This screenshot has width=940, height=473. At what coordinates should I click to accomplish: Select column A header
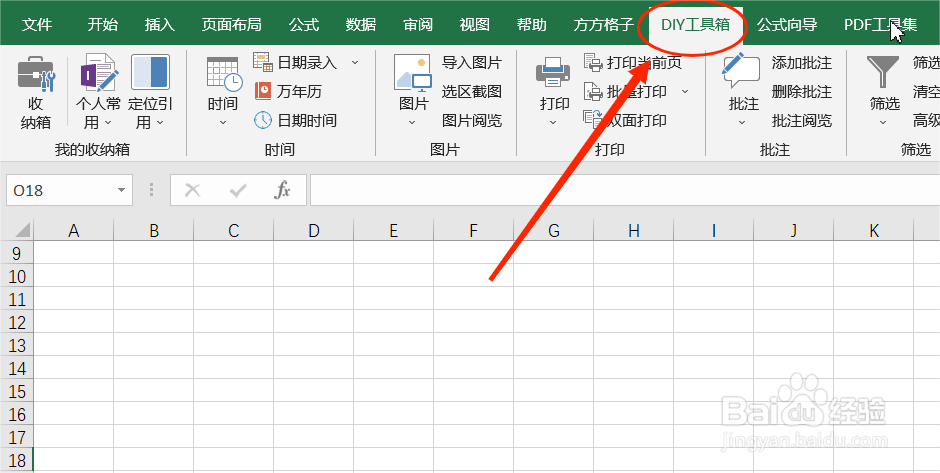click(74, 230)
